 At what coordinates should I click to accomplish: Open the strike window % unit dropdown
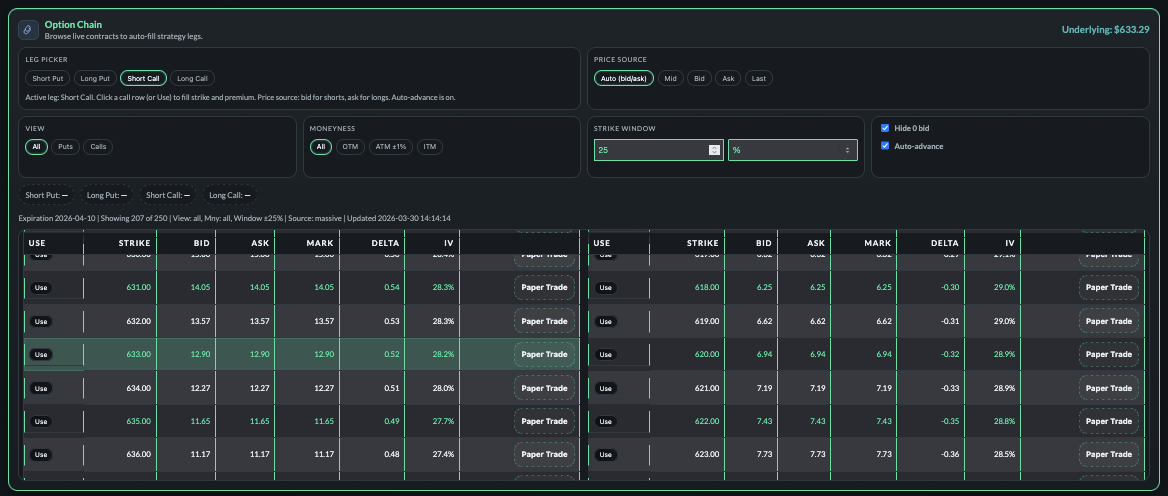[x=793, y=150]
